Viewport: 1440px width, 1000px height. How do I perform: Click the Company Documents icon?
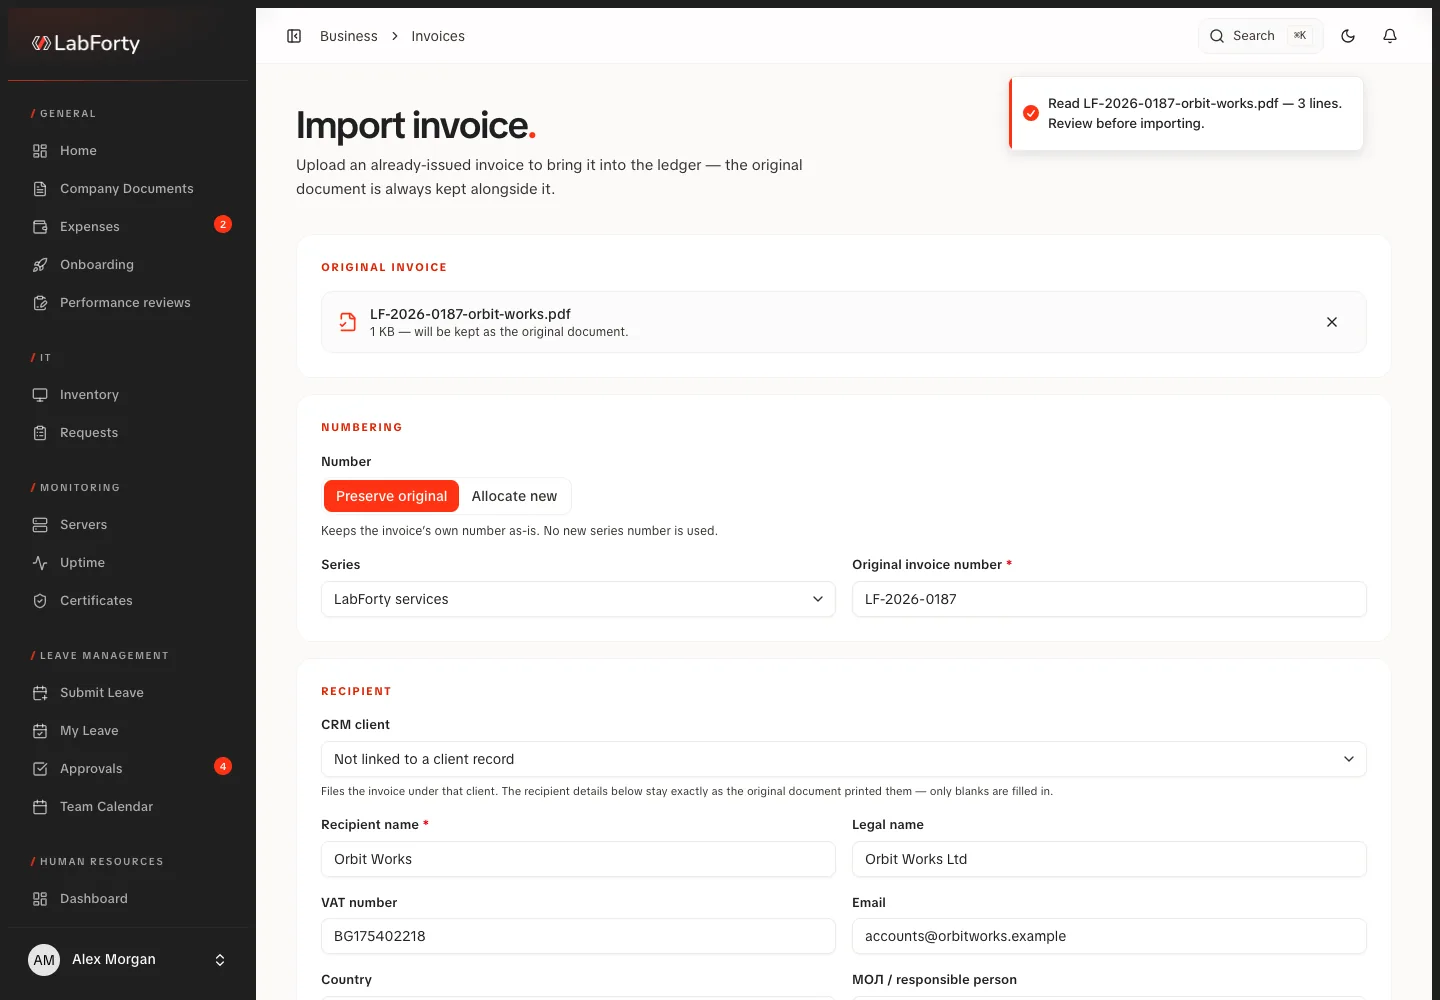tap(40, 189)
